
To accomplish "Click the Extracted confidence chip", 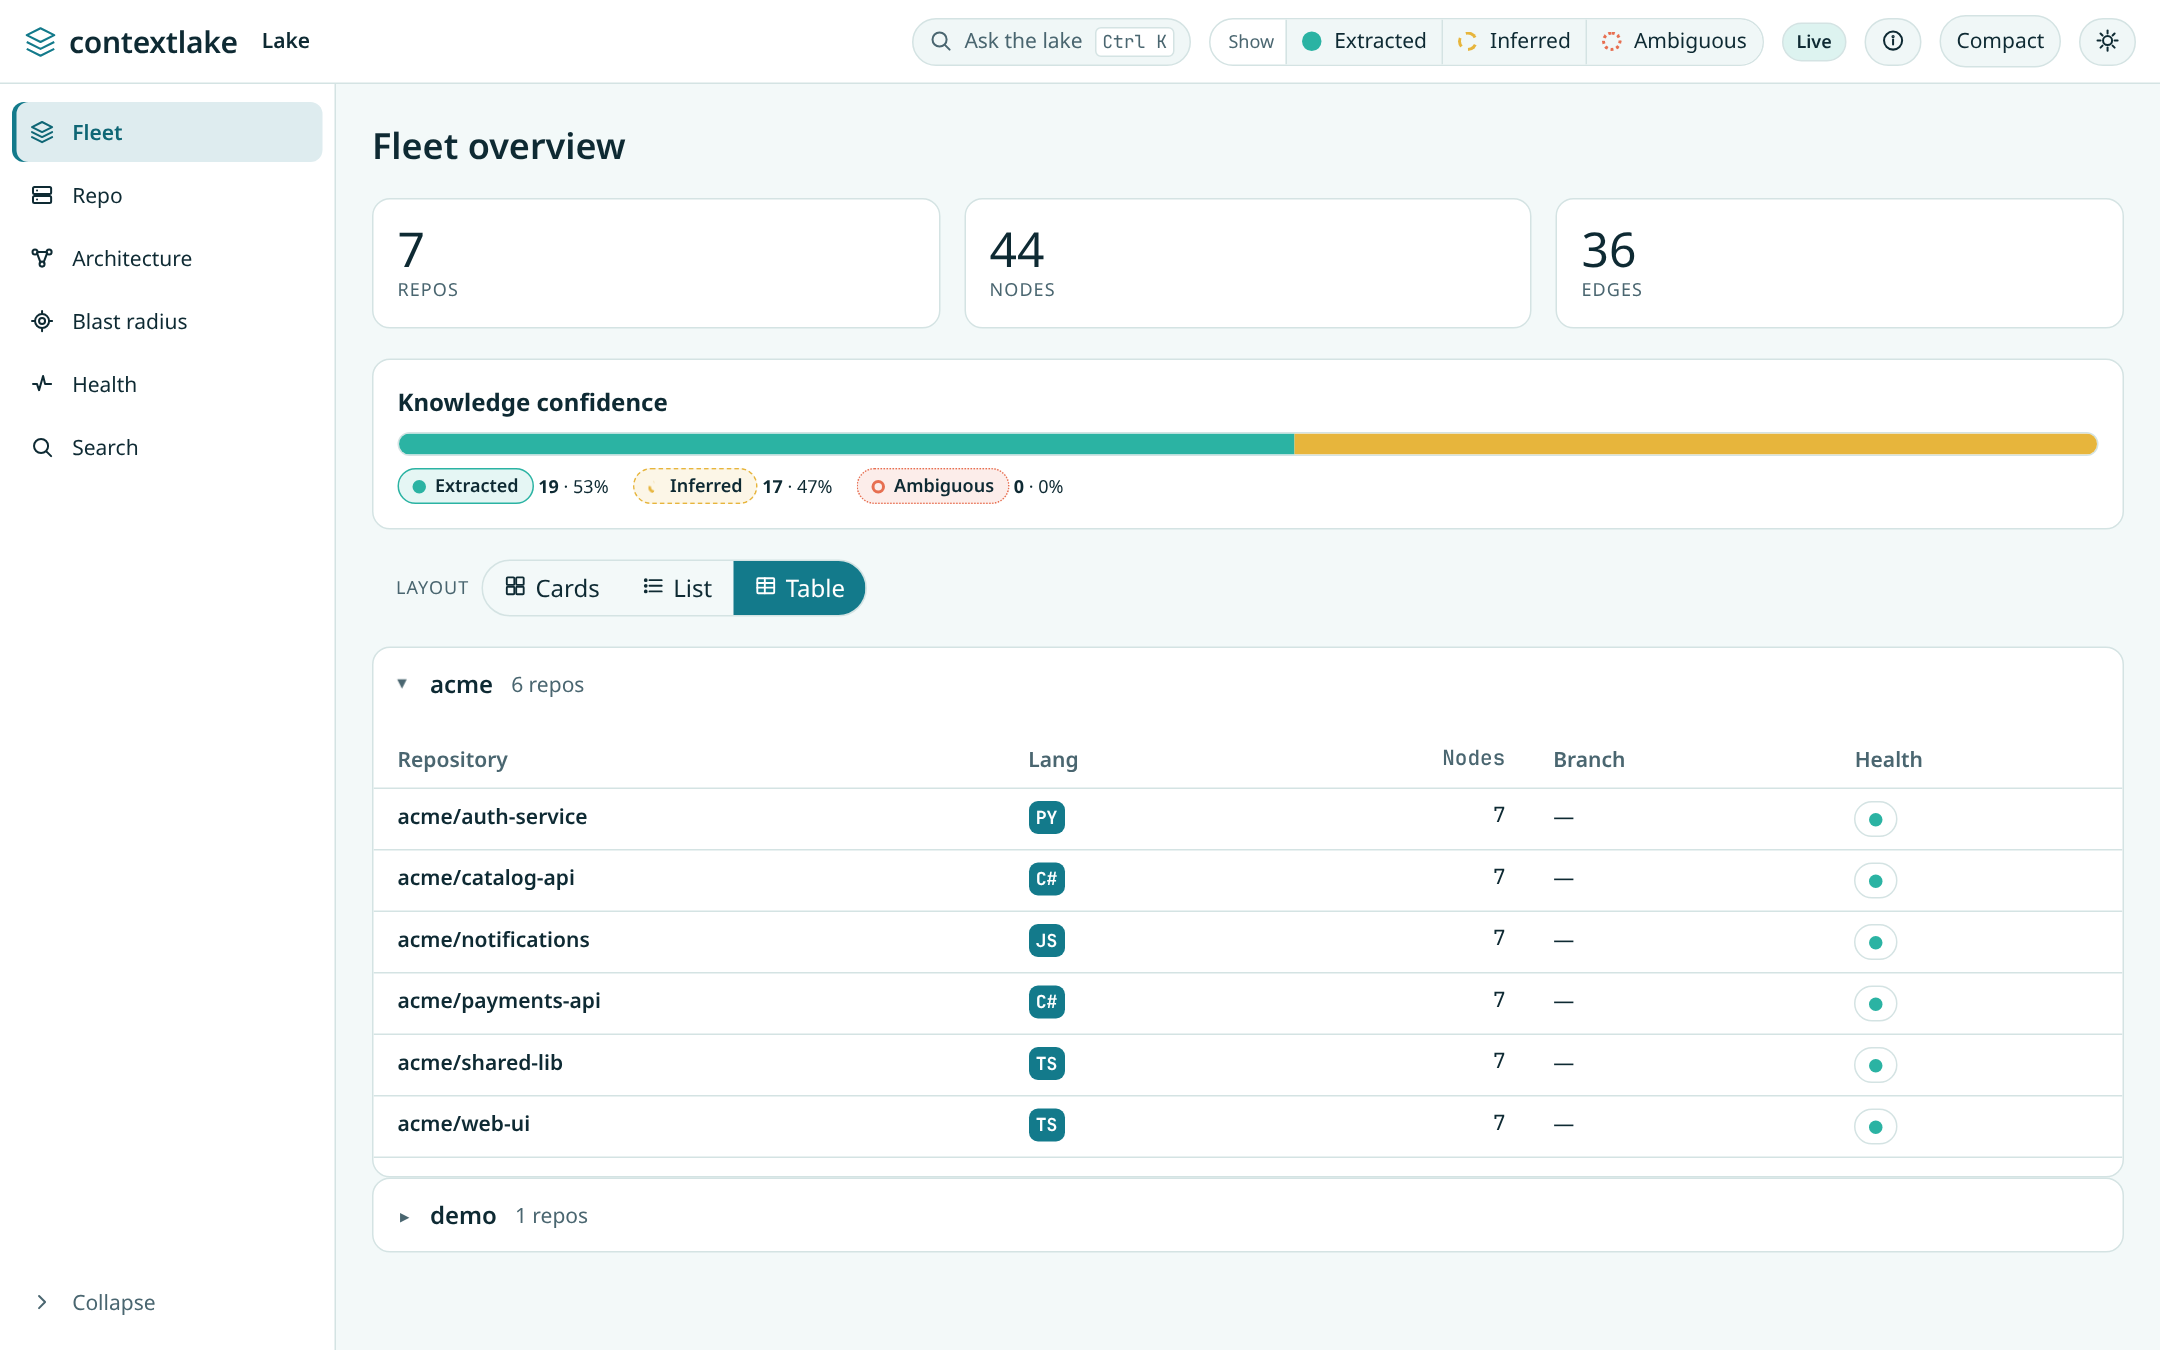I will (465, 486).
